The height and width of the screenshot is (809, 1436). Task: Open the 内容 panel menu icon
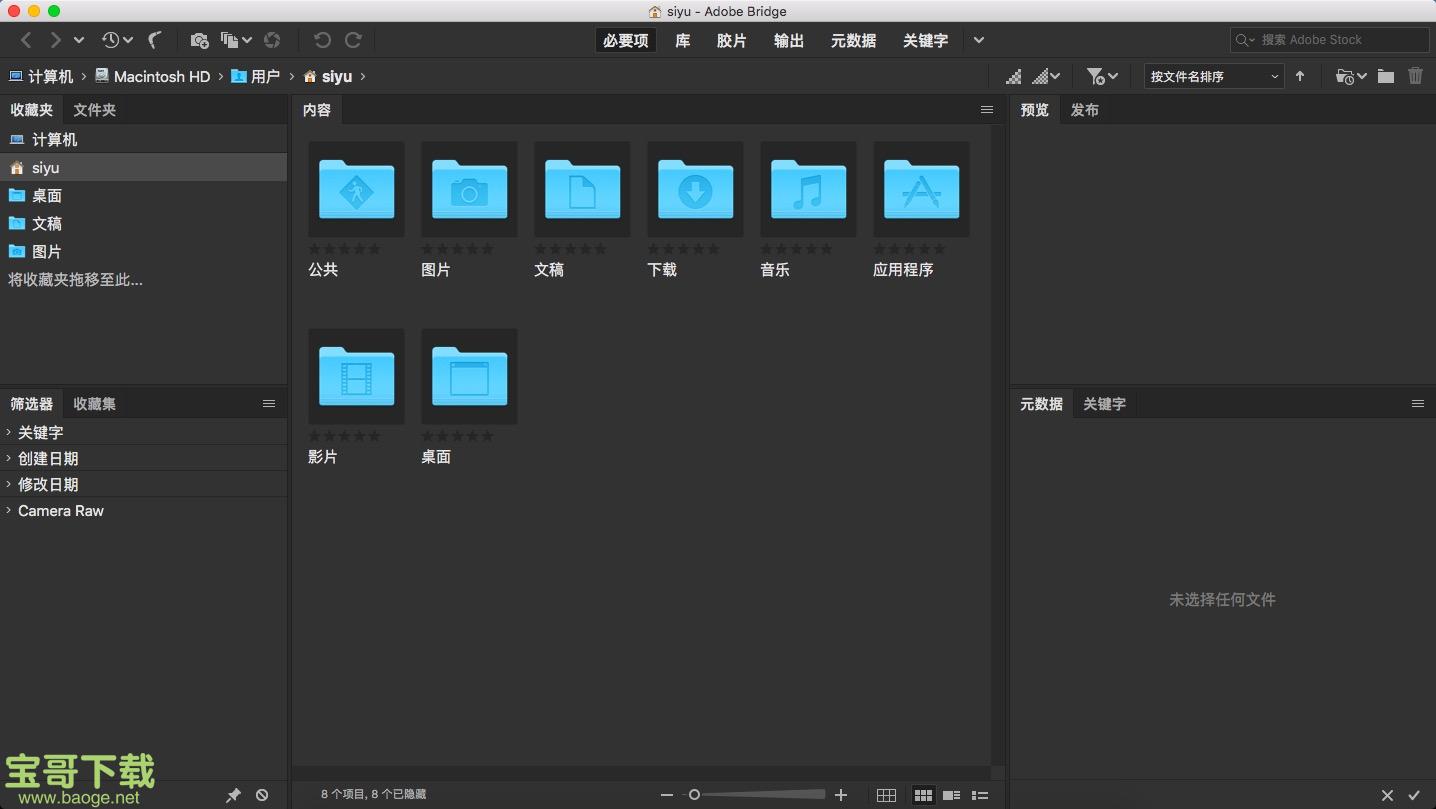tap(987, 110)
